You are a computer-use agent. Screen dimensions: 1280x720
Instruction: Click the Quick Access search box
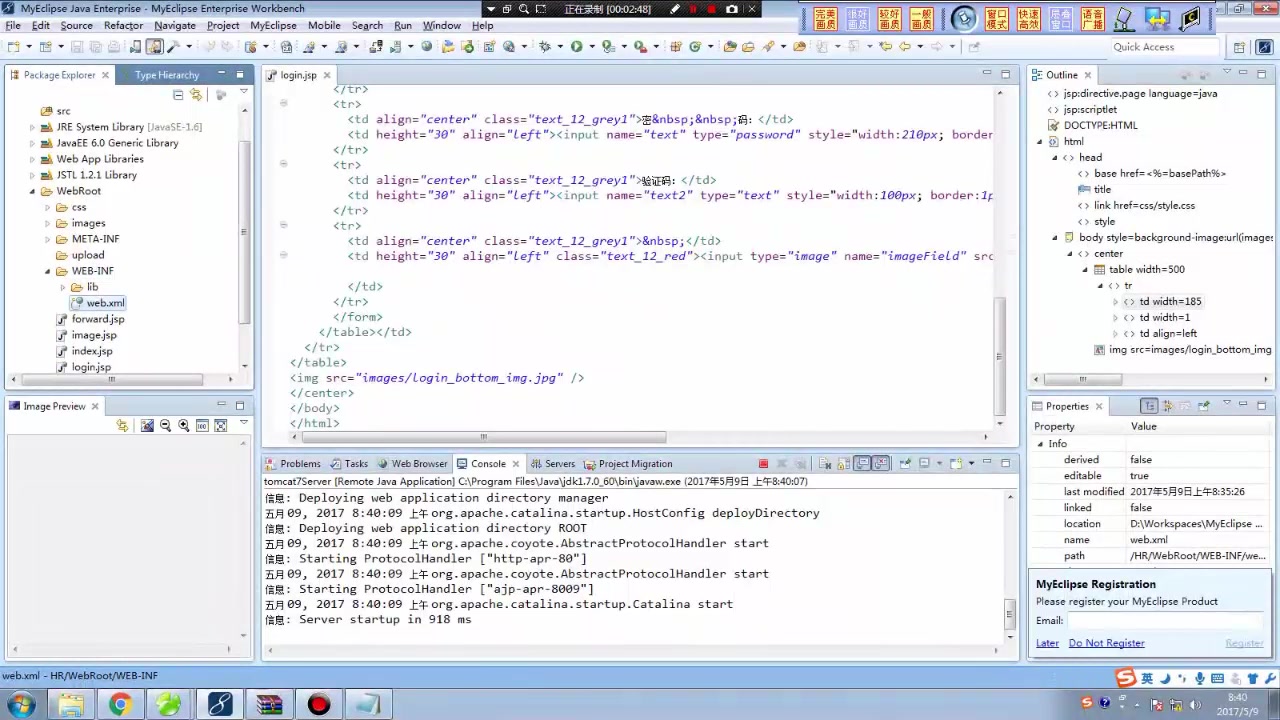pyautogui.click(x=1164, y=47)
